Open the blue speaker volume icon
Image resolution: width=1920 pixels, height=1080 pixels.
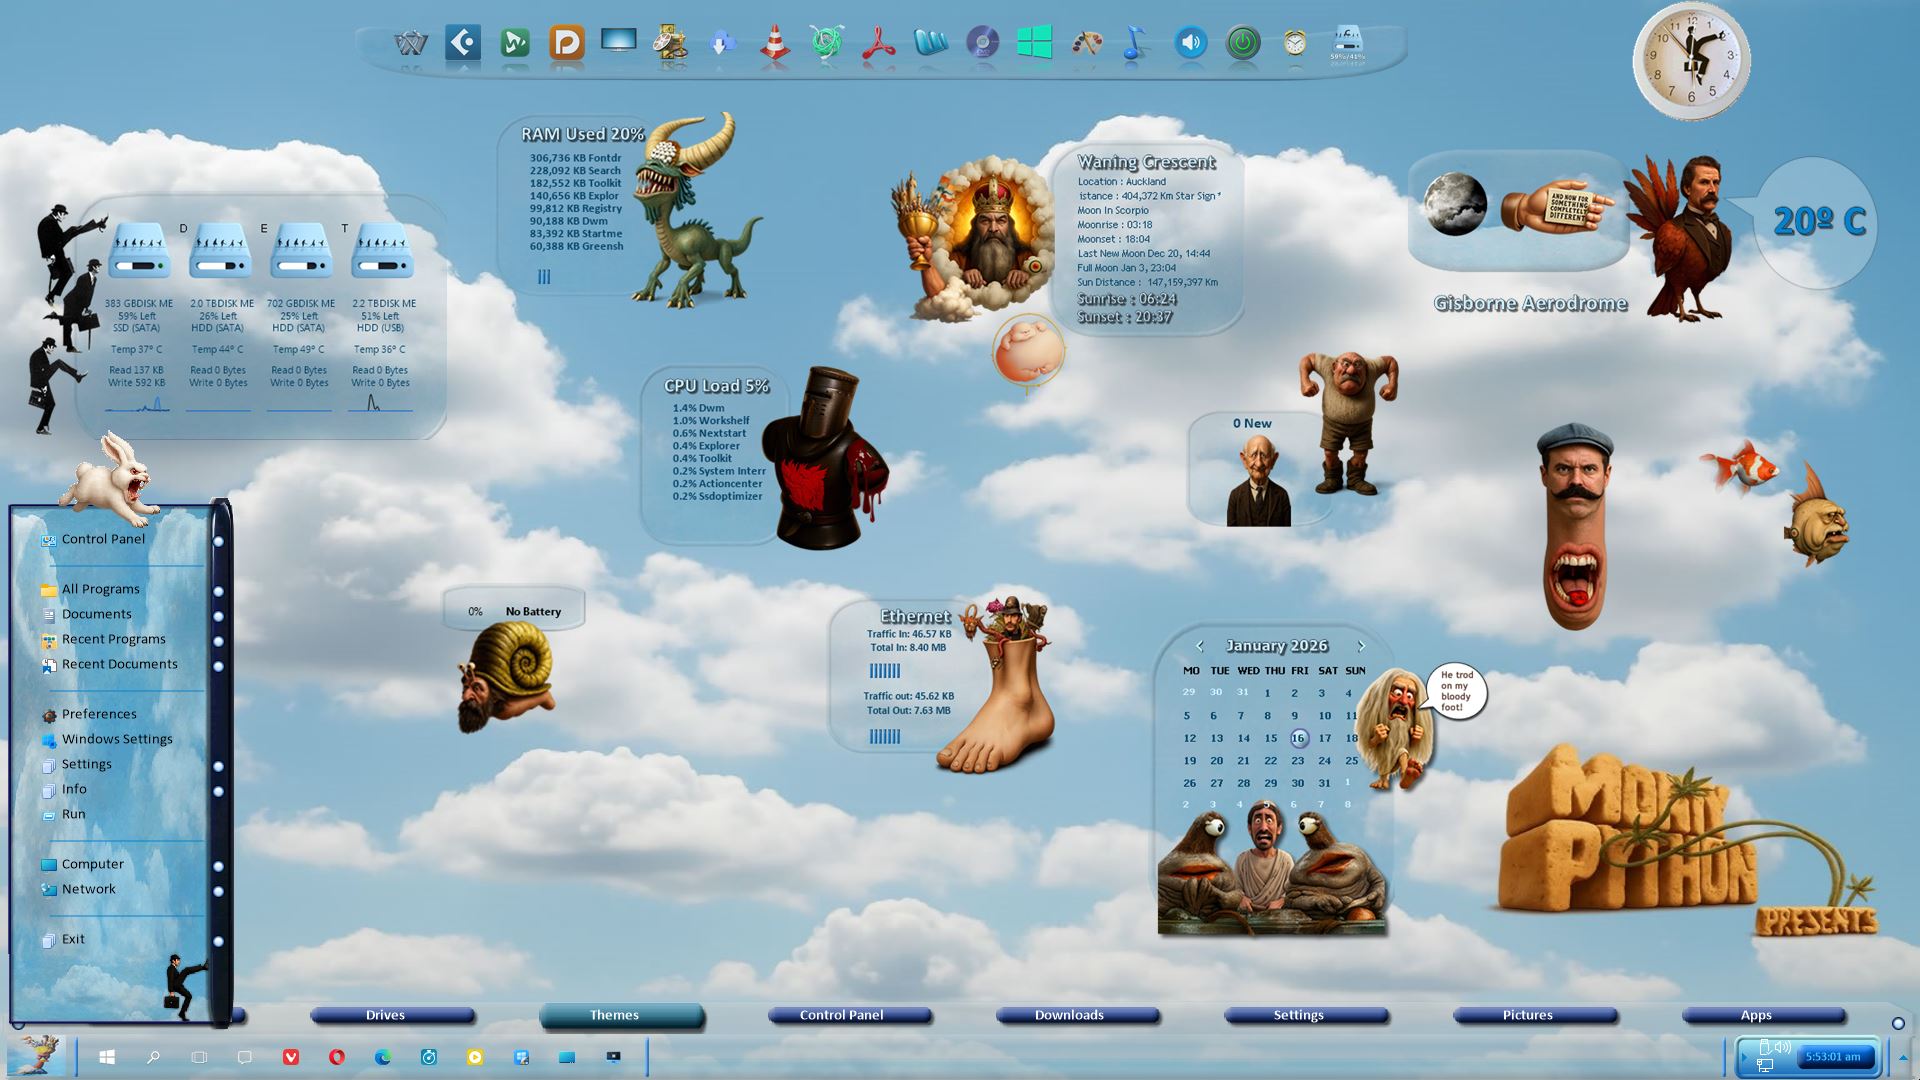(1190, 43)
